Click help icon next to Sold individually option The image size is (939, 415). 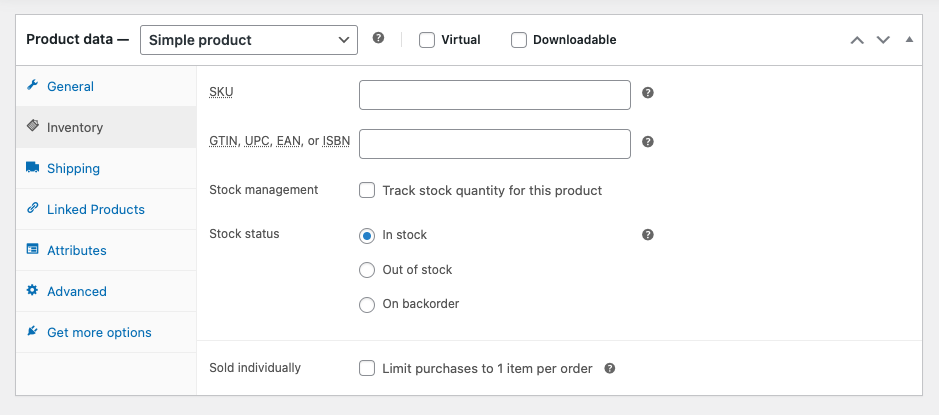[610, 368]
